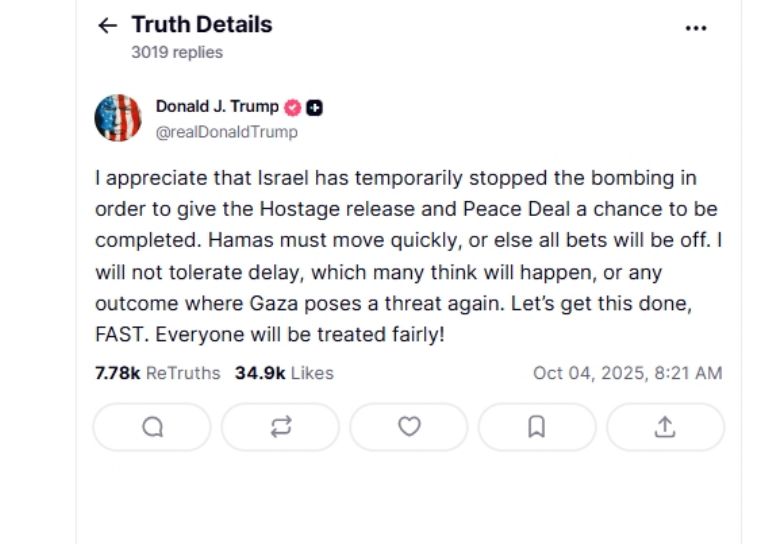Reply using the speech bubble button
The height and width of the screenshot is (544, 768).
pos(152,427)
